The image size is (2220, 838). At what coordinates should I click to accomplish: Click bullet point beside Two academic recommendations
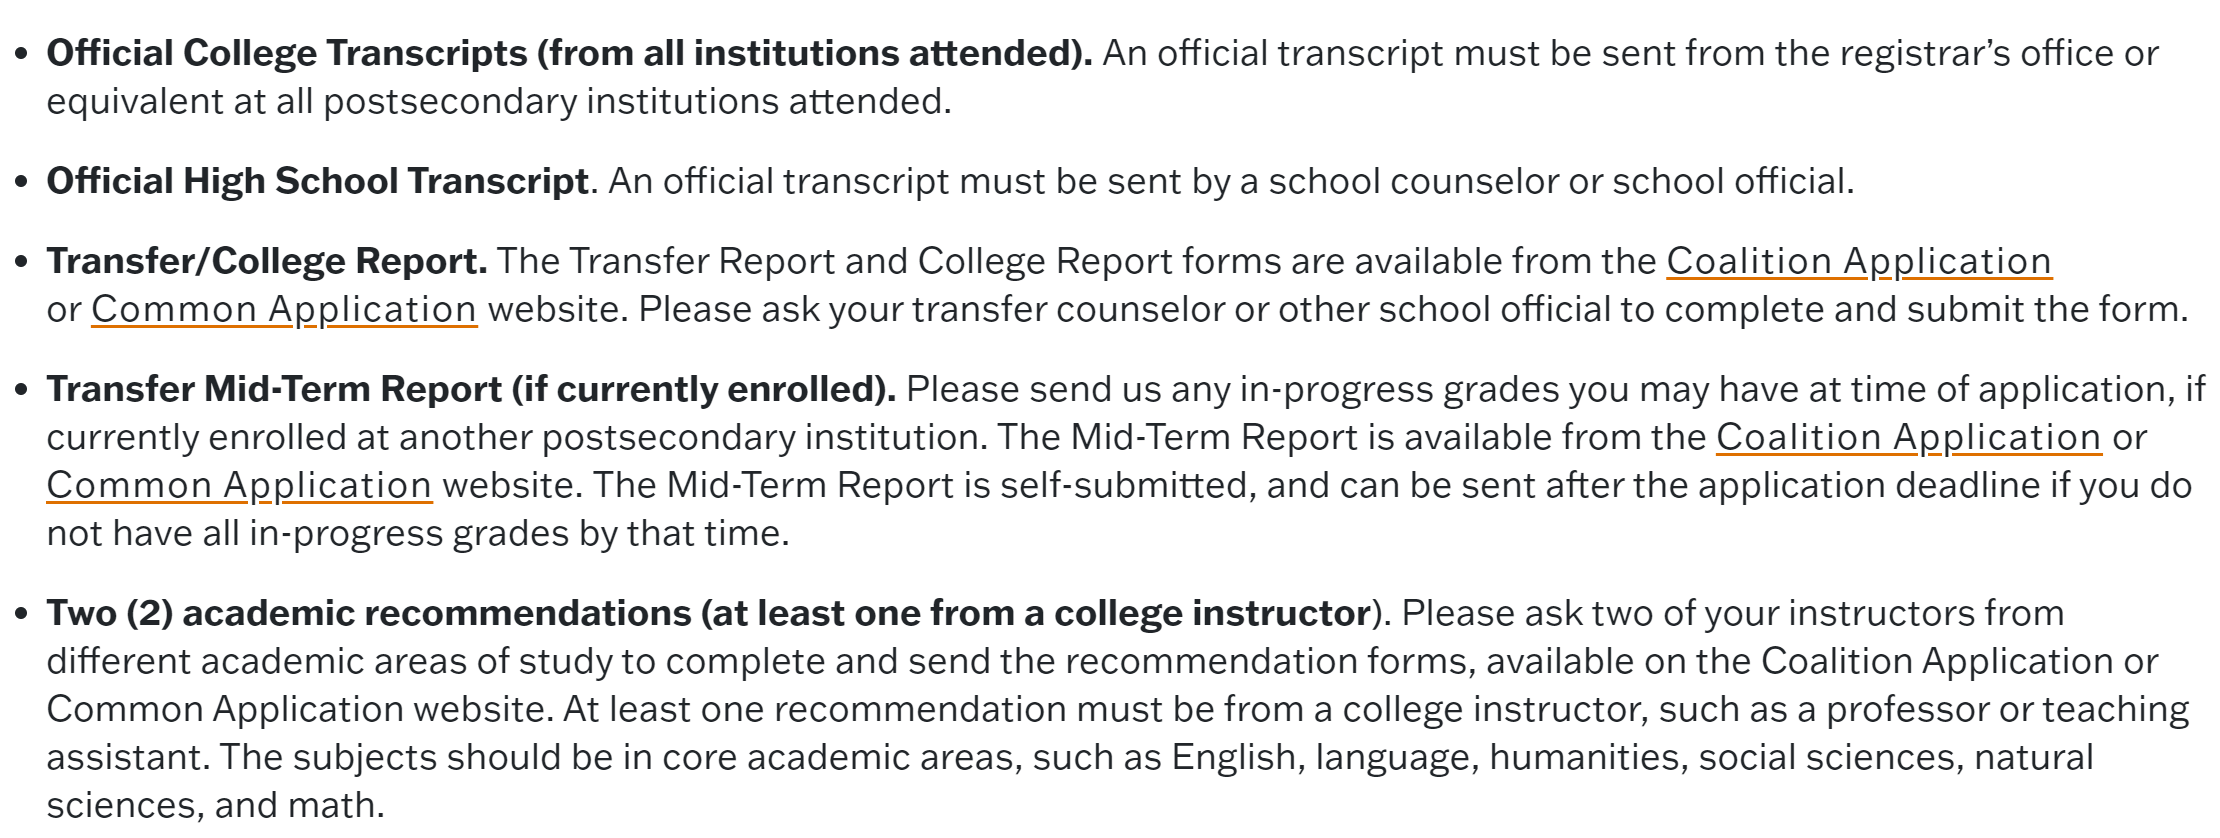(x=22, y=615)
